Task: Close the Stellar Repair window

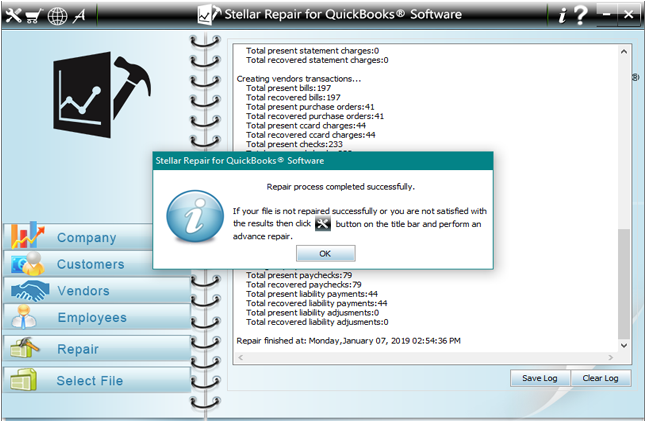Action: [628, 14]
